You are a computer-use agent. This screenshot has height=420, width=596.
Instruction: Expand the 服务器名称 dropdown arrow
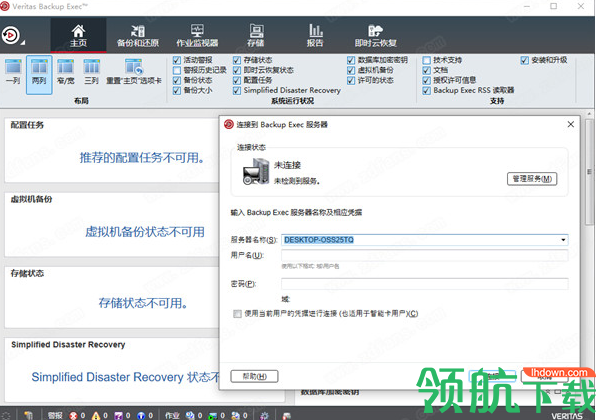click(x=563, y=240)
